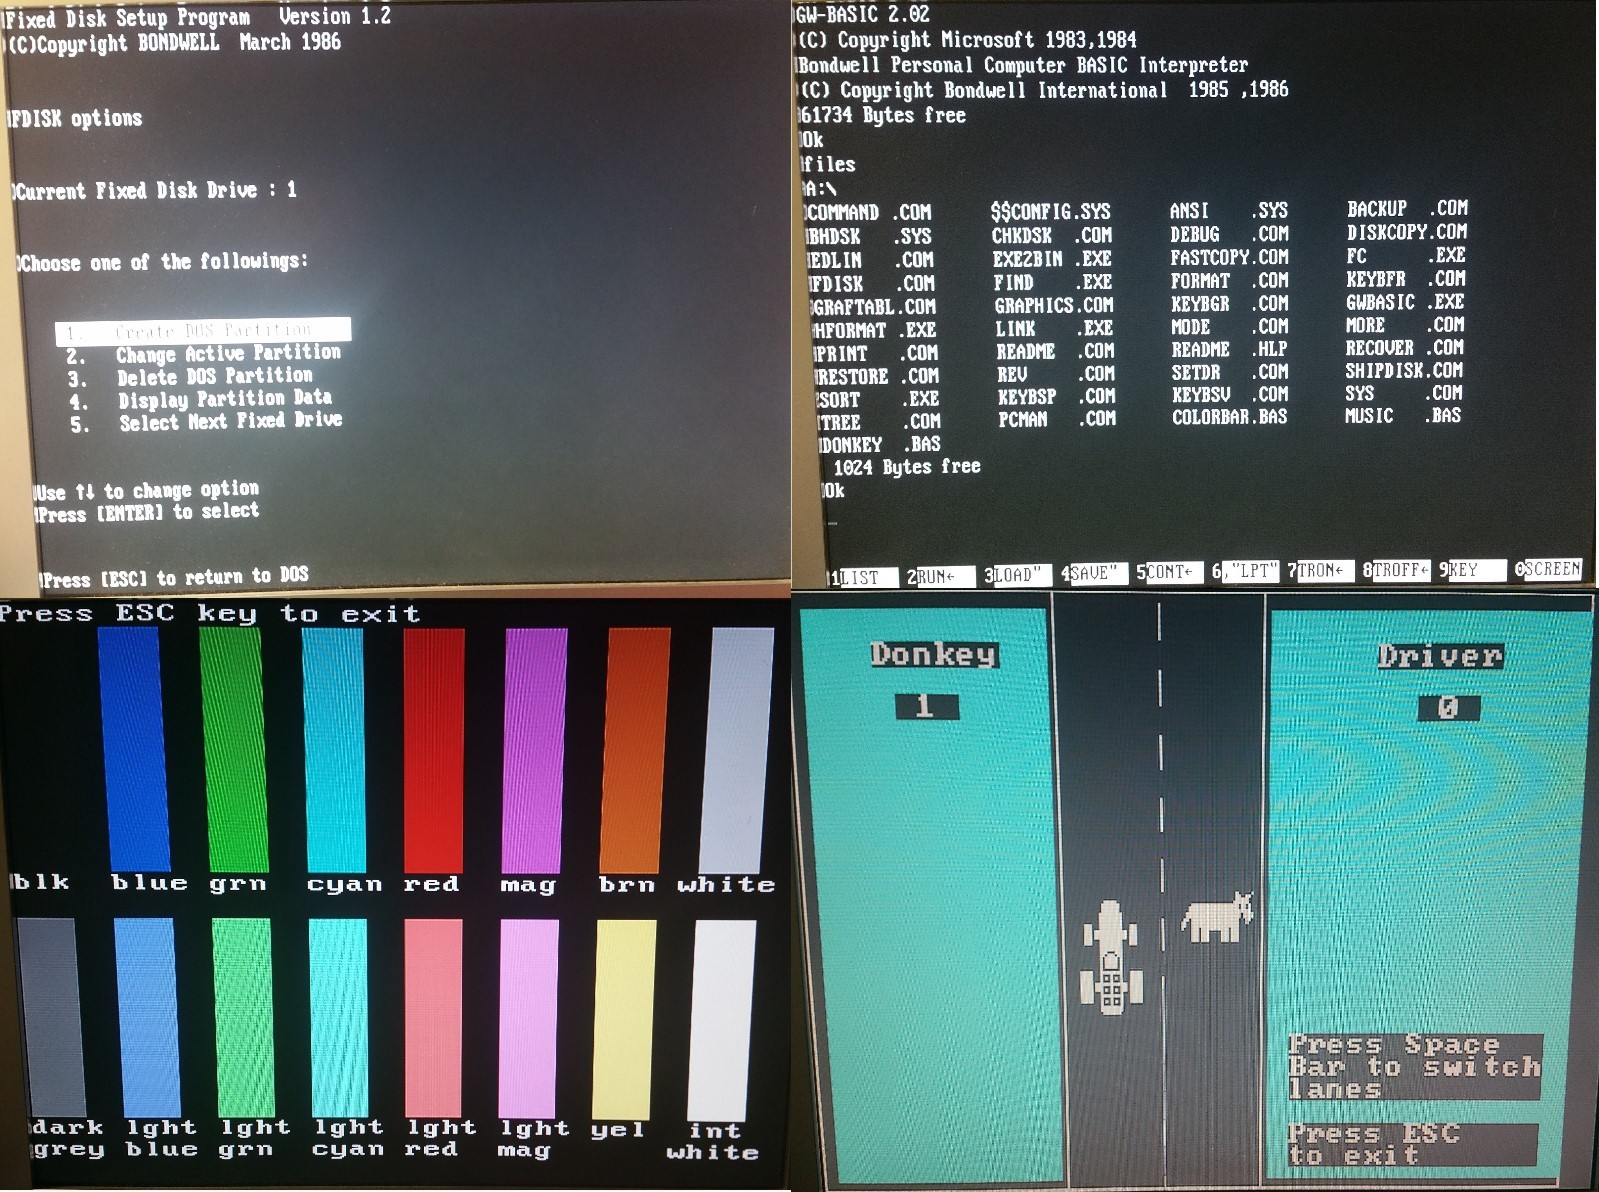Image resolution: width=1599 pixels, height=1192 pixels.
Task: Click the Donkey heading in the game
Action: 933,654
